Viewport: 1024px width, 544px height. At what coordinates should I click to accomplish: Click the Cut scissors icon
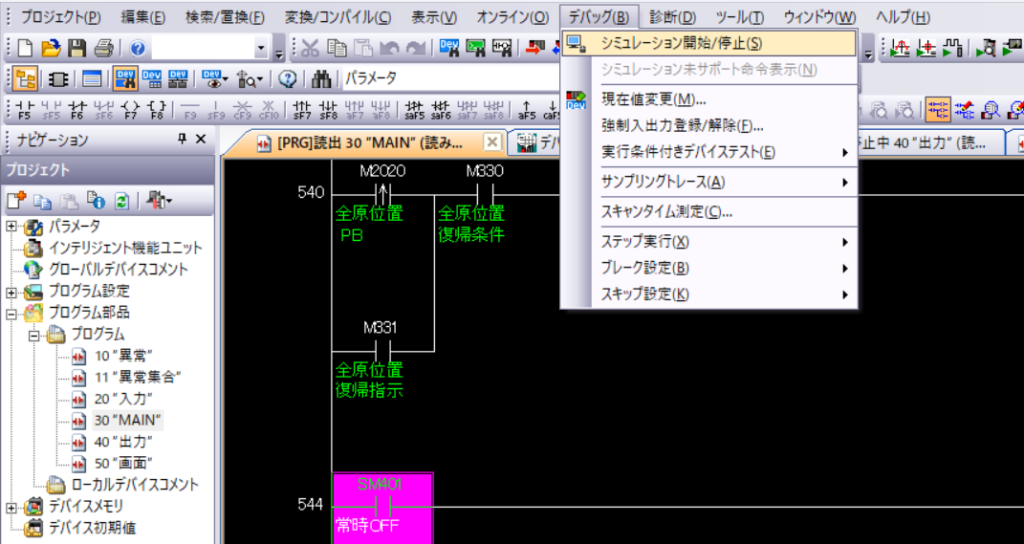click(x=311, y=48)
